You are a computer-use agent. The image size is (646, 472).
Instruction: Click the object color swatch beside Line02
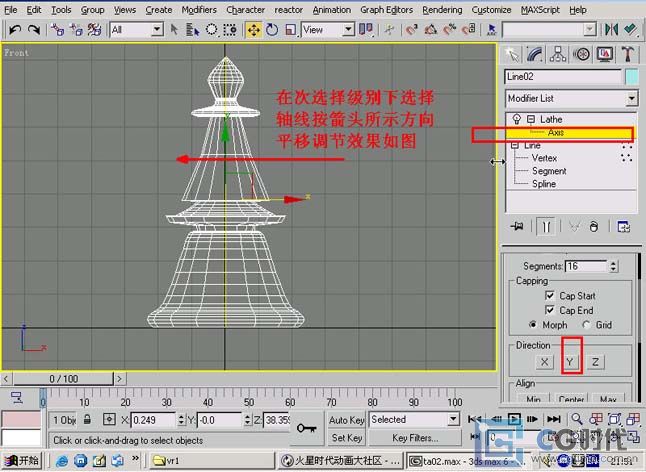click(632, 77)
